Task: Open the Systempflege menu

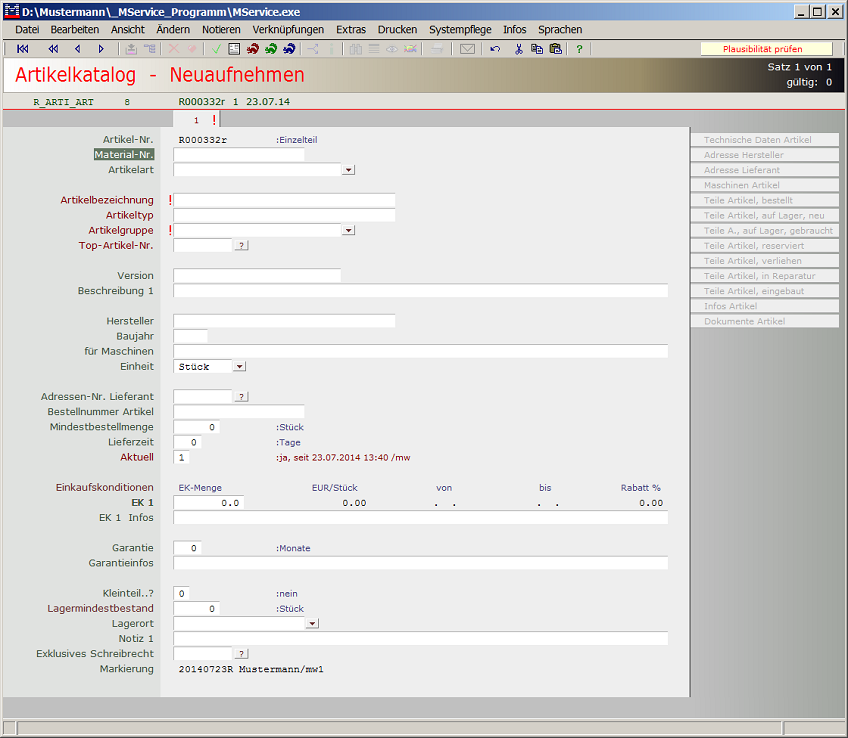Action: 460,30
